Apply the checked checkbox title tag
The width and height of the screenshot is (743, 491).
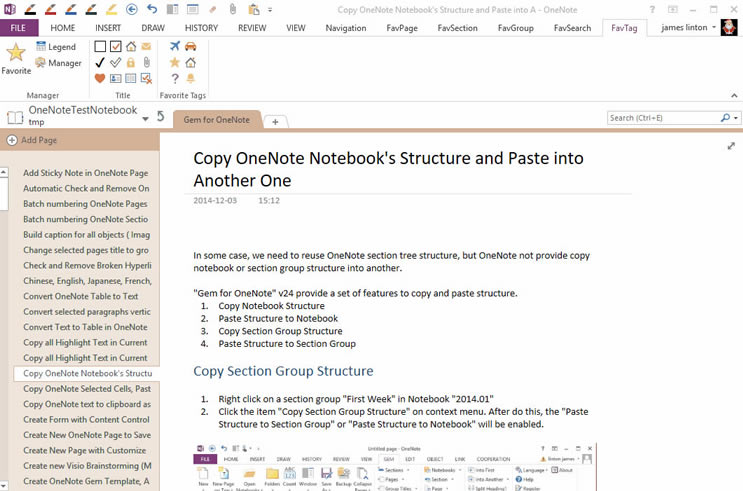tap(116, 46)
